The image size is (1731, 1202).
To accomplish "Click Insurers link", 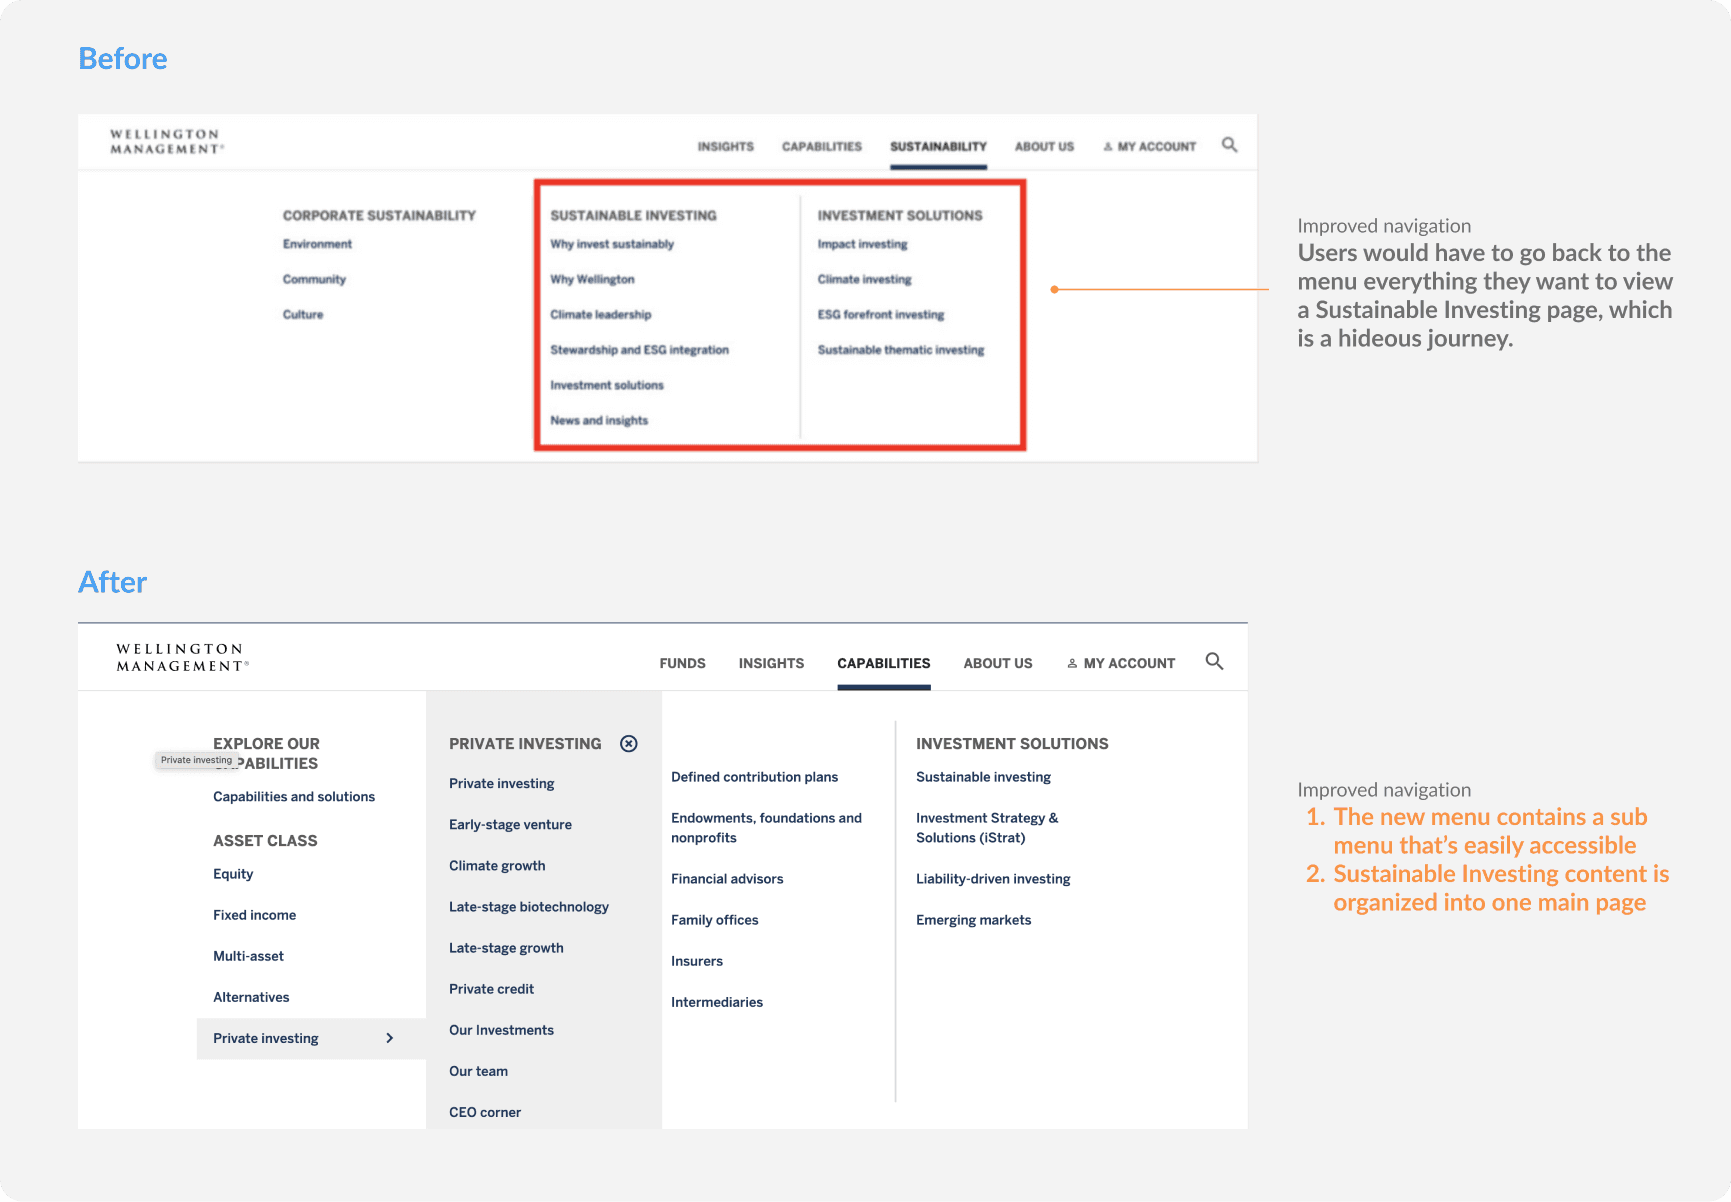I will [697, 961].
